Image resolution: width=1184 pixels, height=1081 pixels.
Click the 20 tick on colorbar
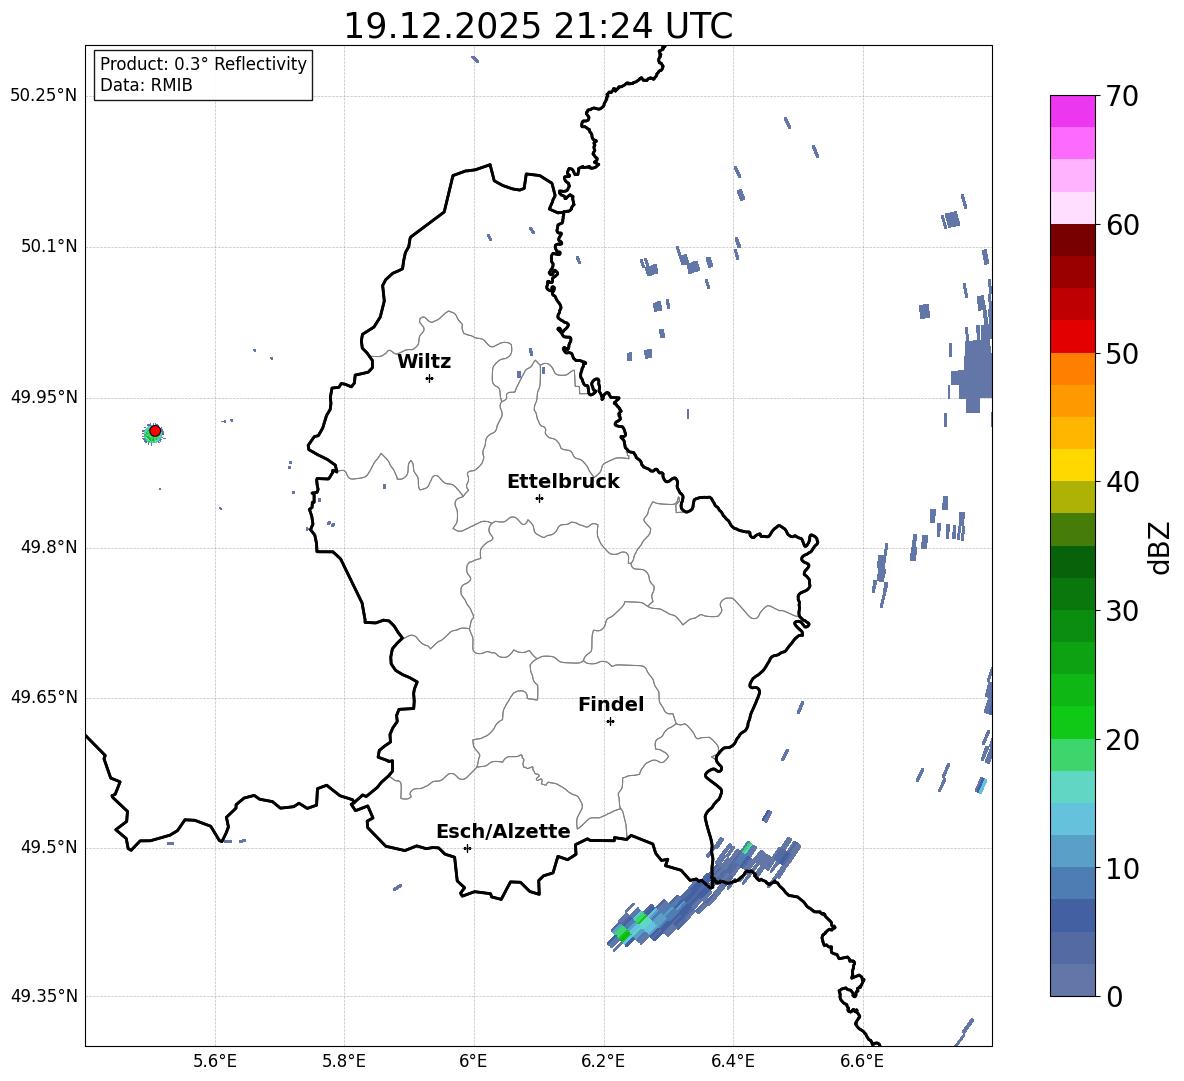point(1122,740)
